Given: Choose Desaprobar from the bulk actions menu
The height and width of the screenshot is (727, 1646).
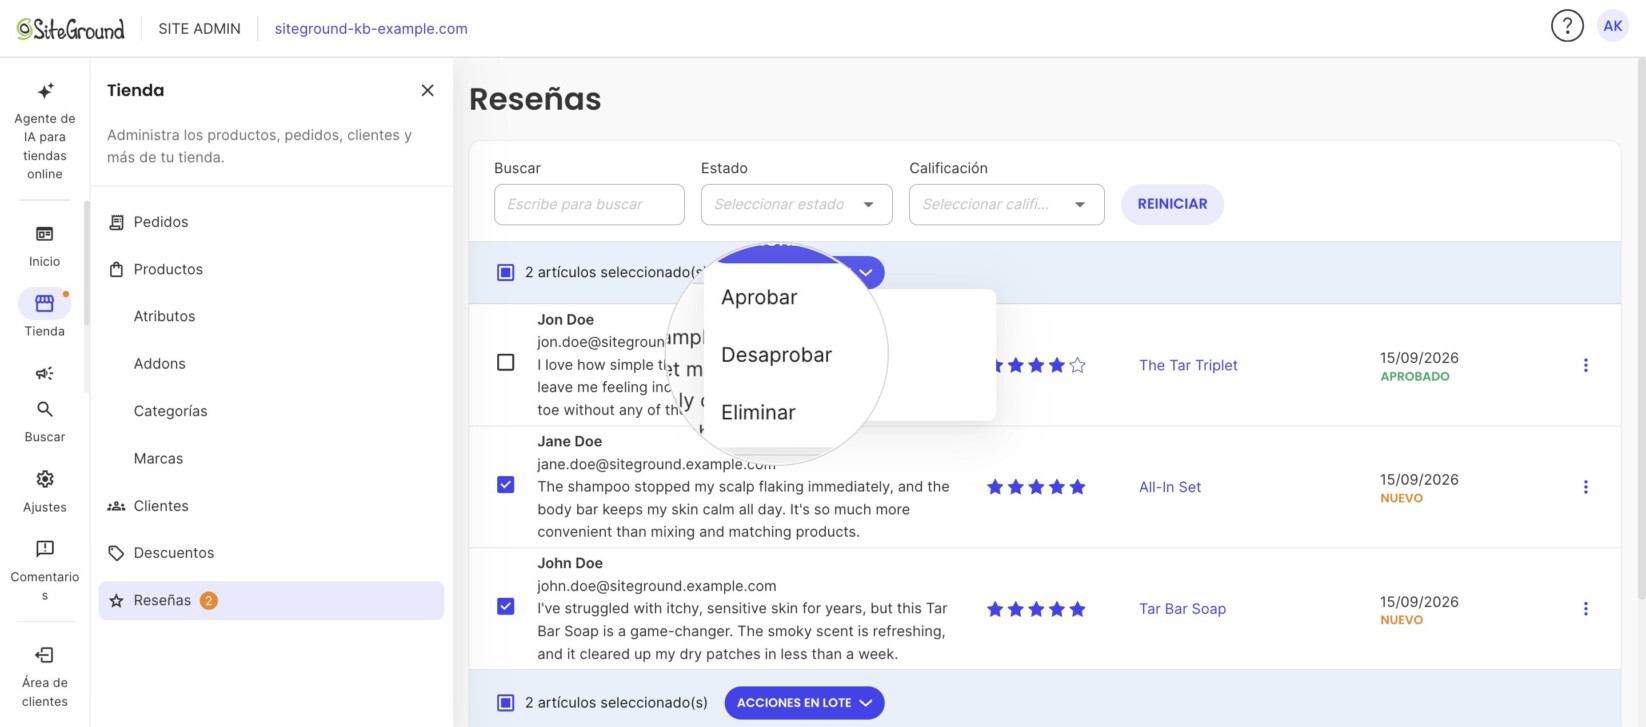Looking at the screenshot, I should coord(776,355).
